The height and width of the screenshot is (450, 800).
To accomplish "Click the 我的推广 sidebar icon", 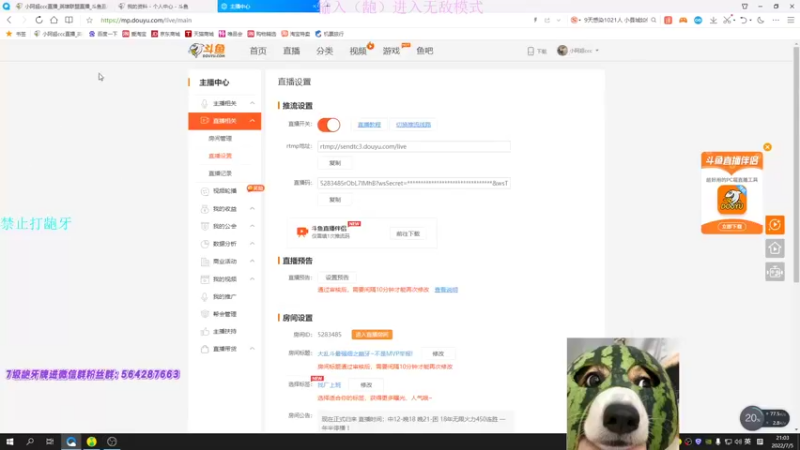I will pos(205,296).
